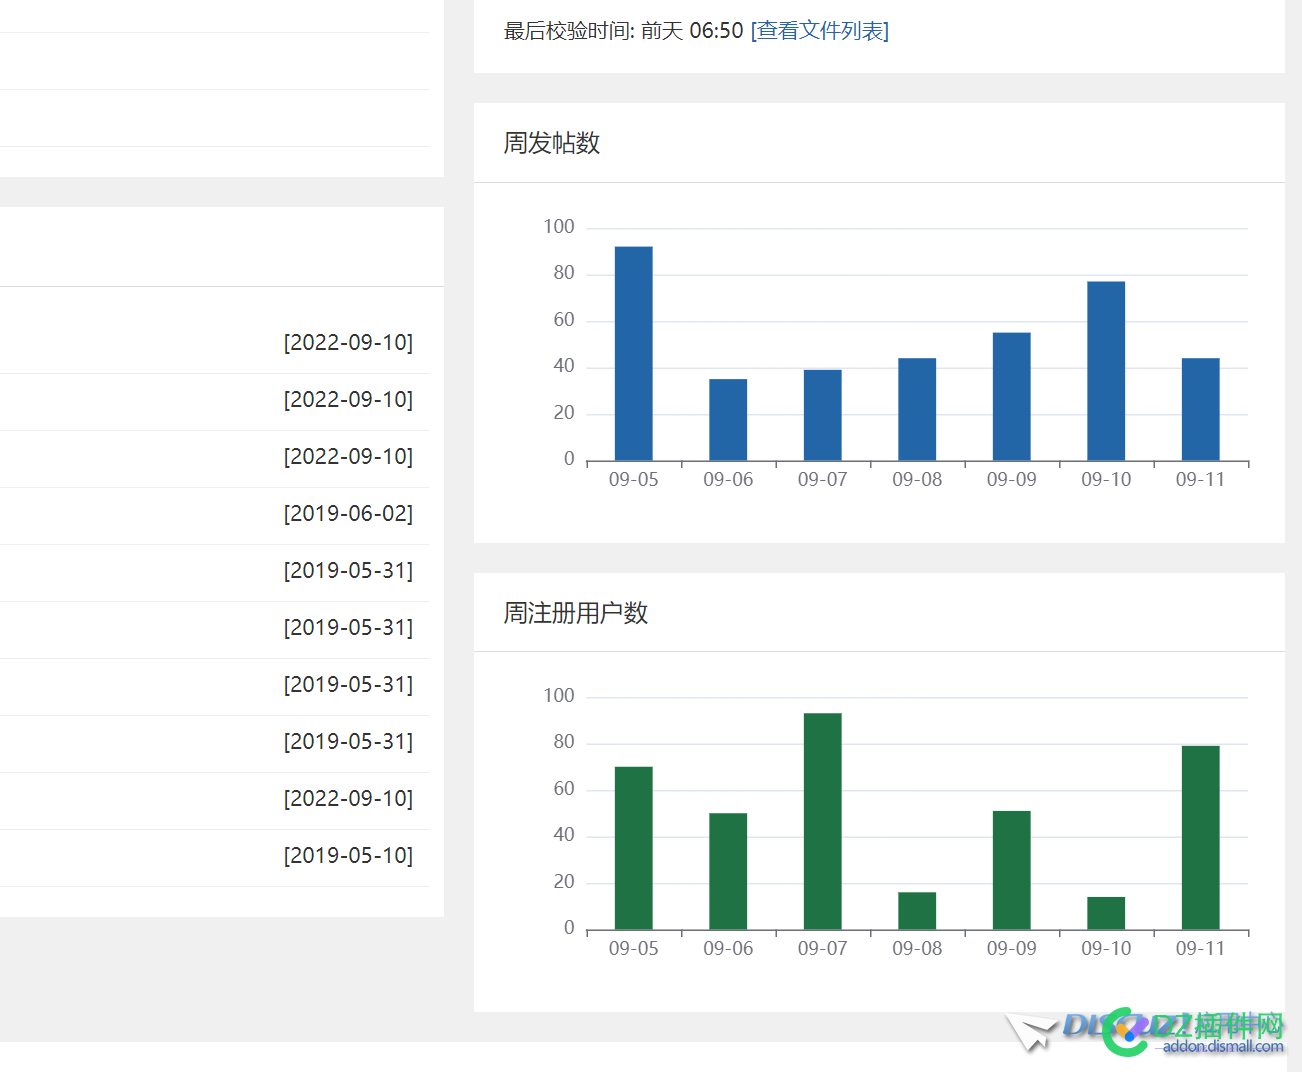The image size is (1302, 1072).
Task: Click the 09-10 blue bar in 周发帖数 chart
Action: click(x=1106, y=371)
